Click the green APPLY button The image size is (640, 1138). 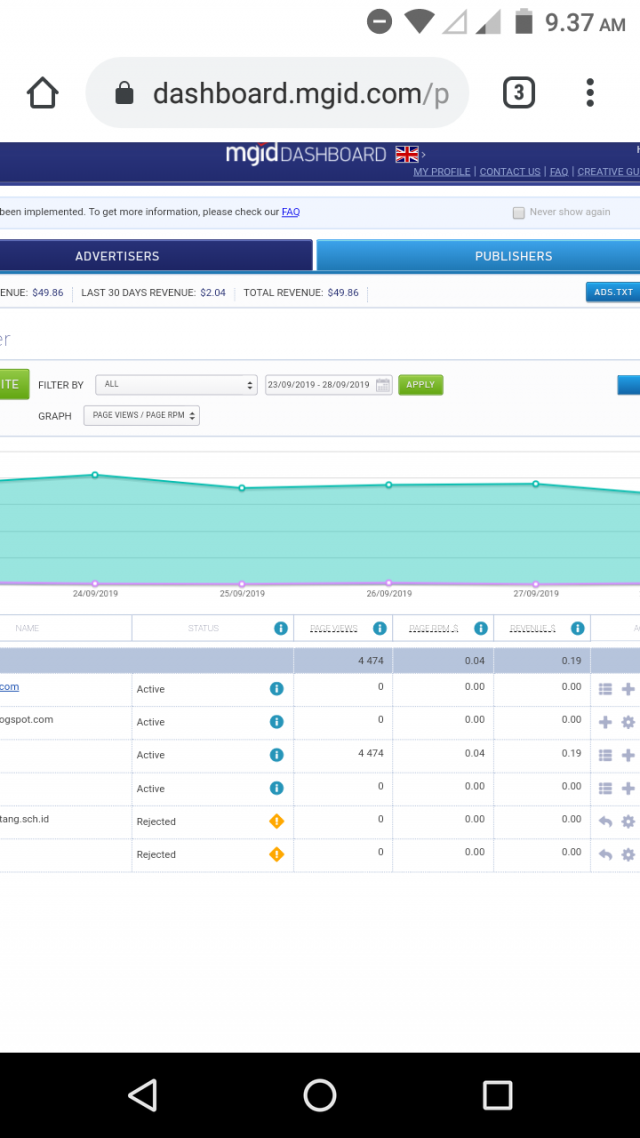tap(420, 385)
